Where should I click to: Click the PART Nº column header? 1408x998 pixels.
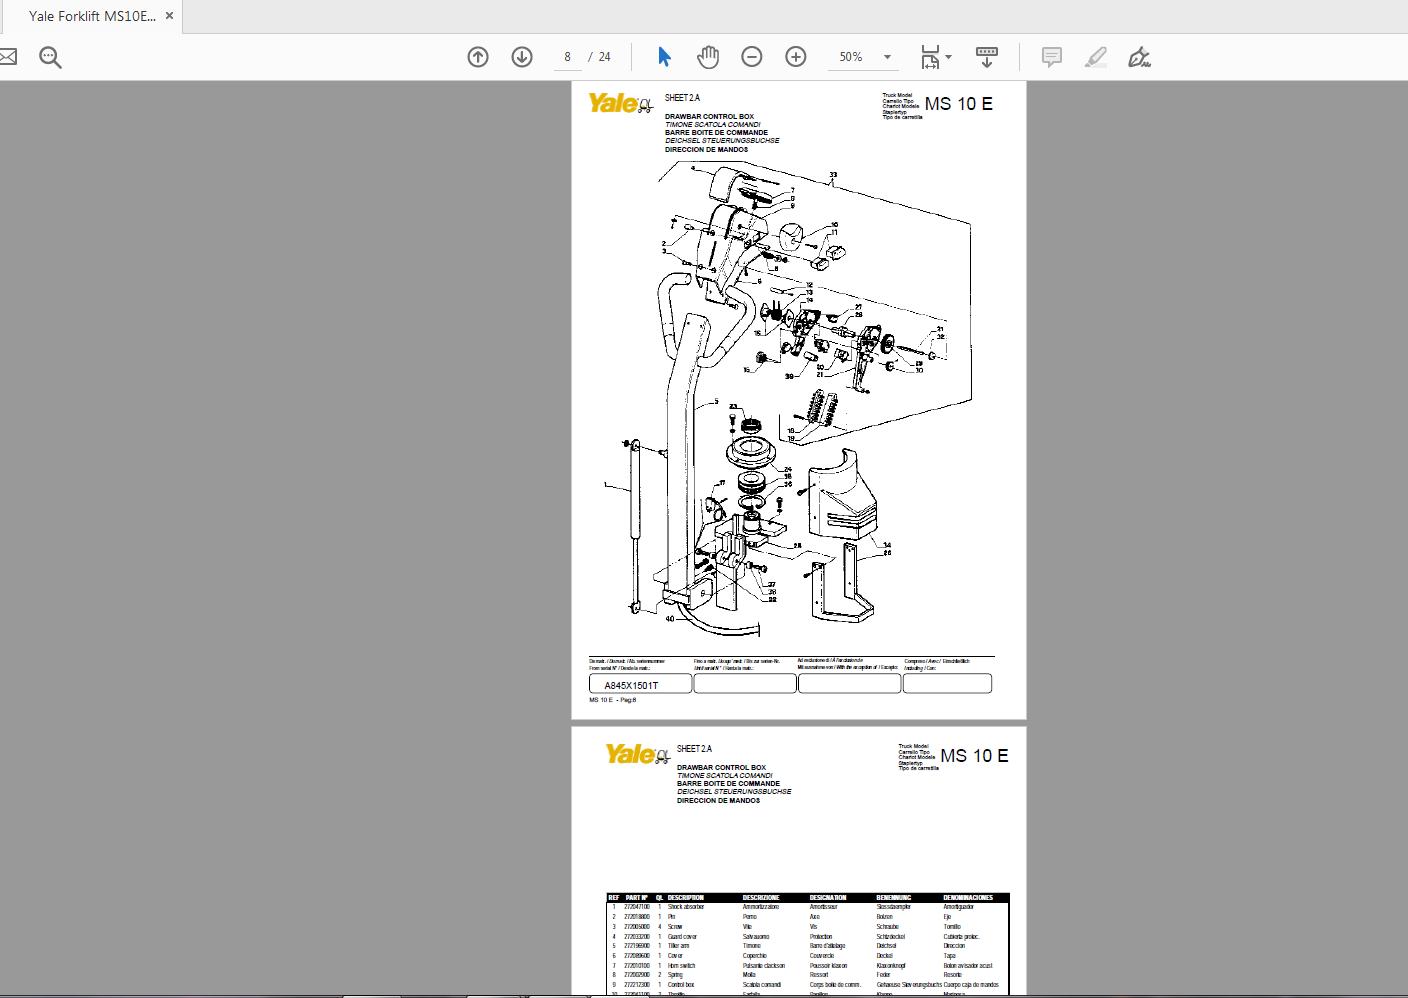(x=637, y=898)
